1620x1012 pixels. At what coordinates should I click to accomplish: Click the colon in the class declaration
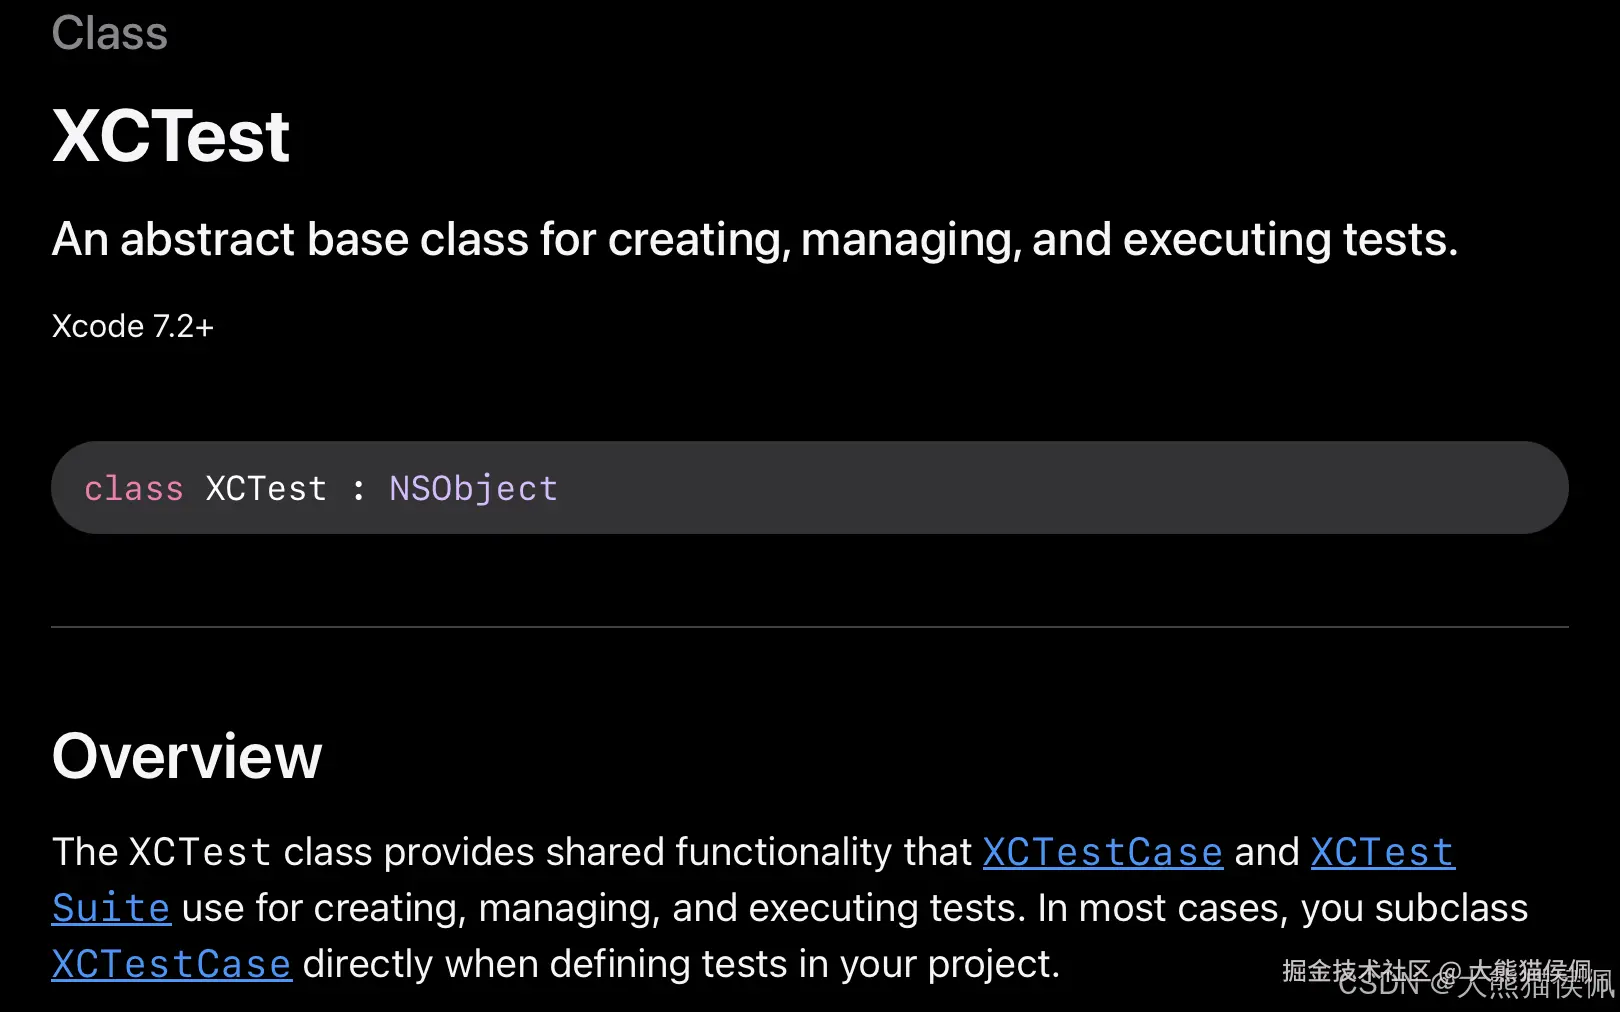358,489
